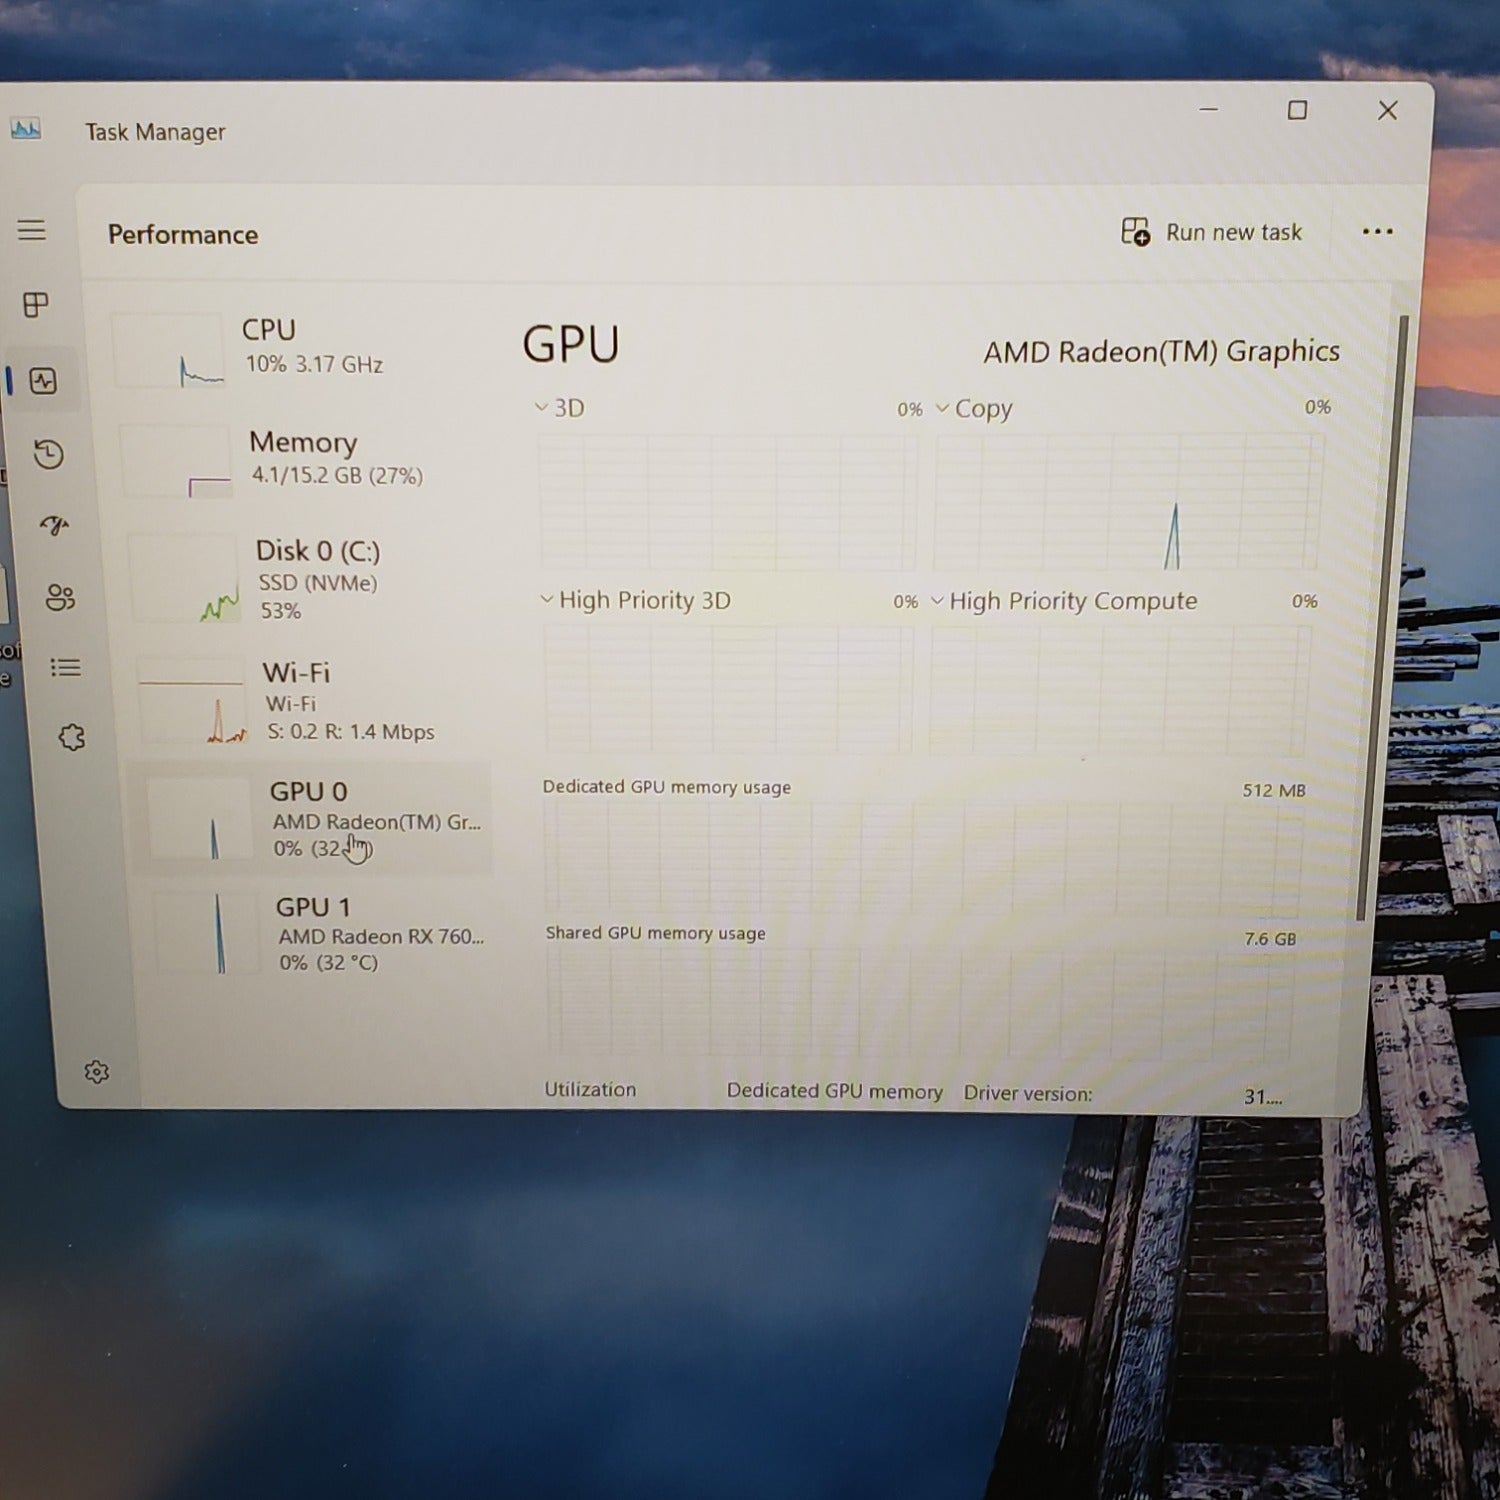
Task: Expand the High Priority 3D dropdown
Action: pyautogui.click(x=635, y=600)
